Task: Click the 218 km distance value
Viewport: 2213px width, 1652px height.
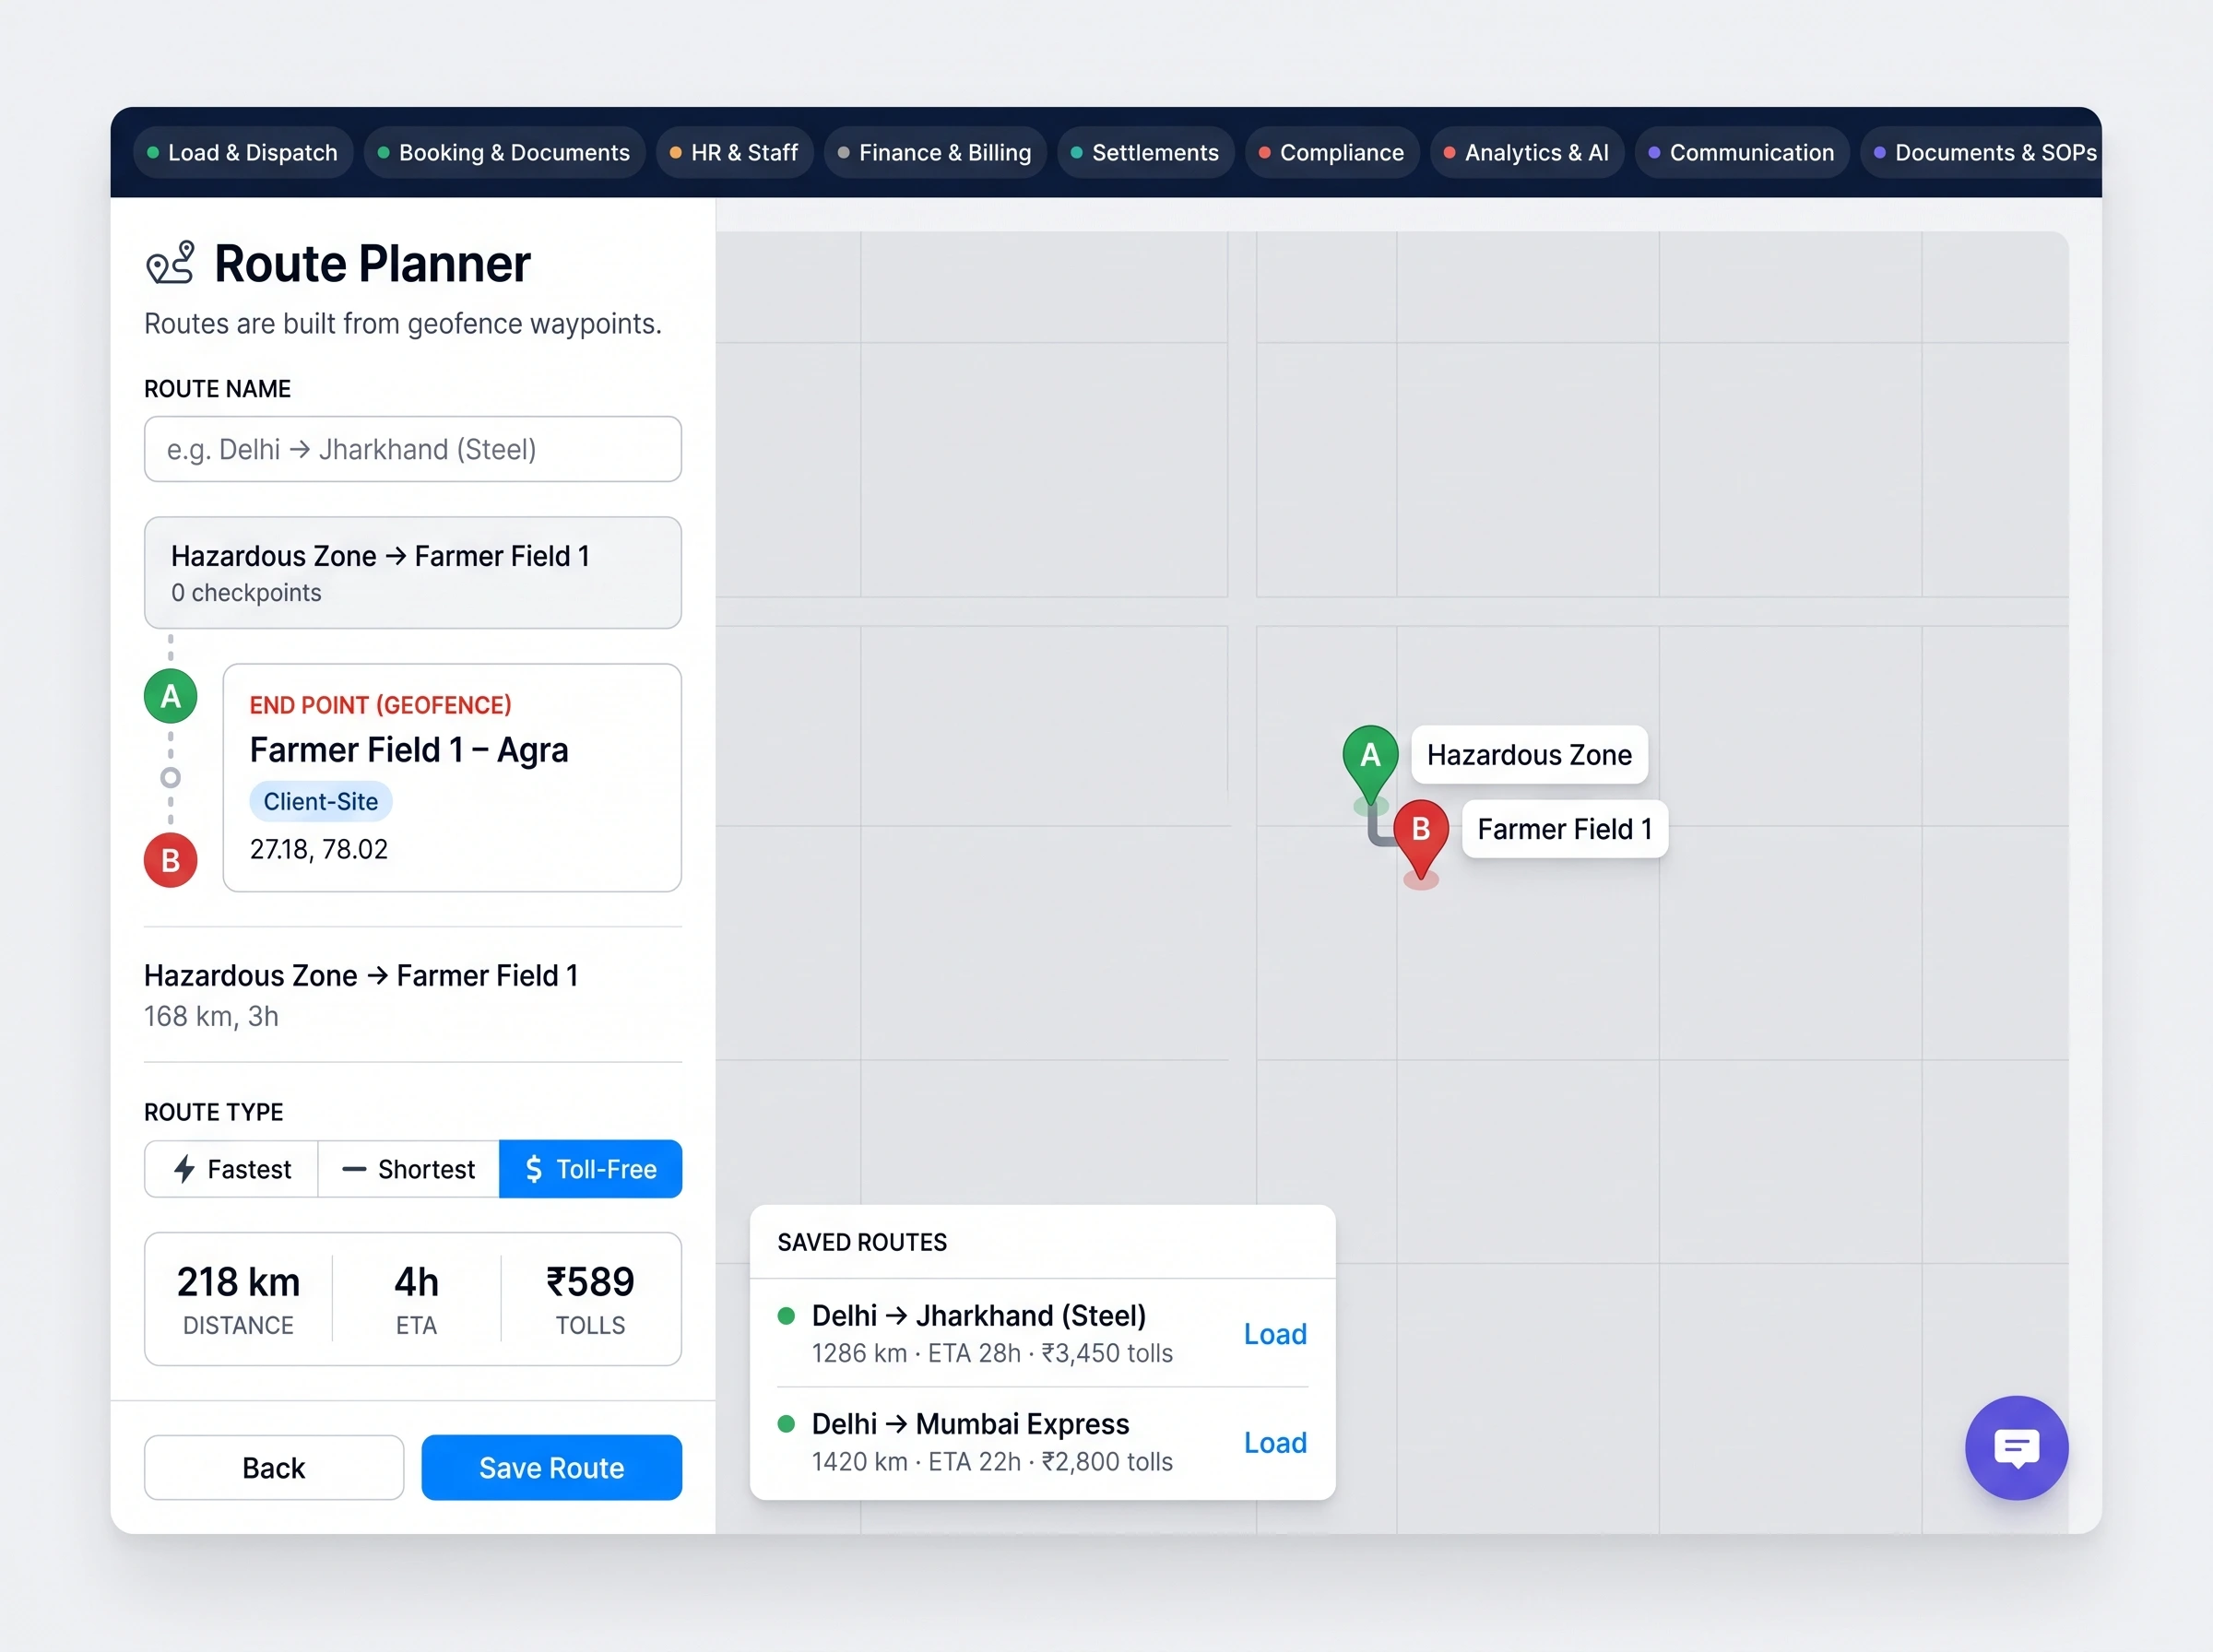Action: point(238,1281)
